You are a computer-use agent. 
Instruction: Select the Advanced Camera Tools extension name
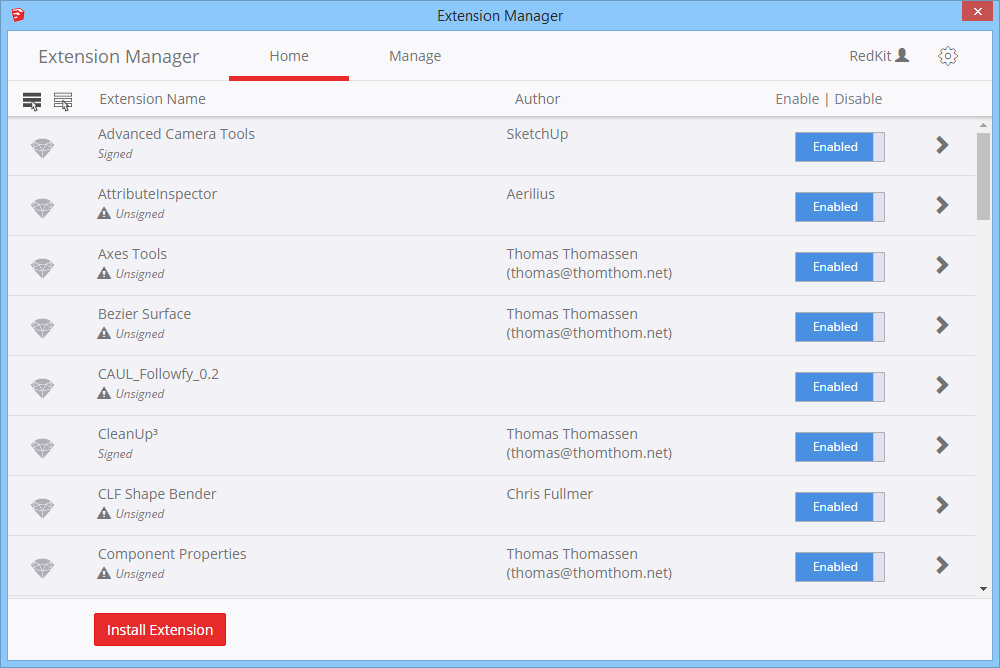(x=176, y=134)
